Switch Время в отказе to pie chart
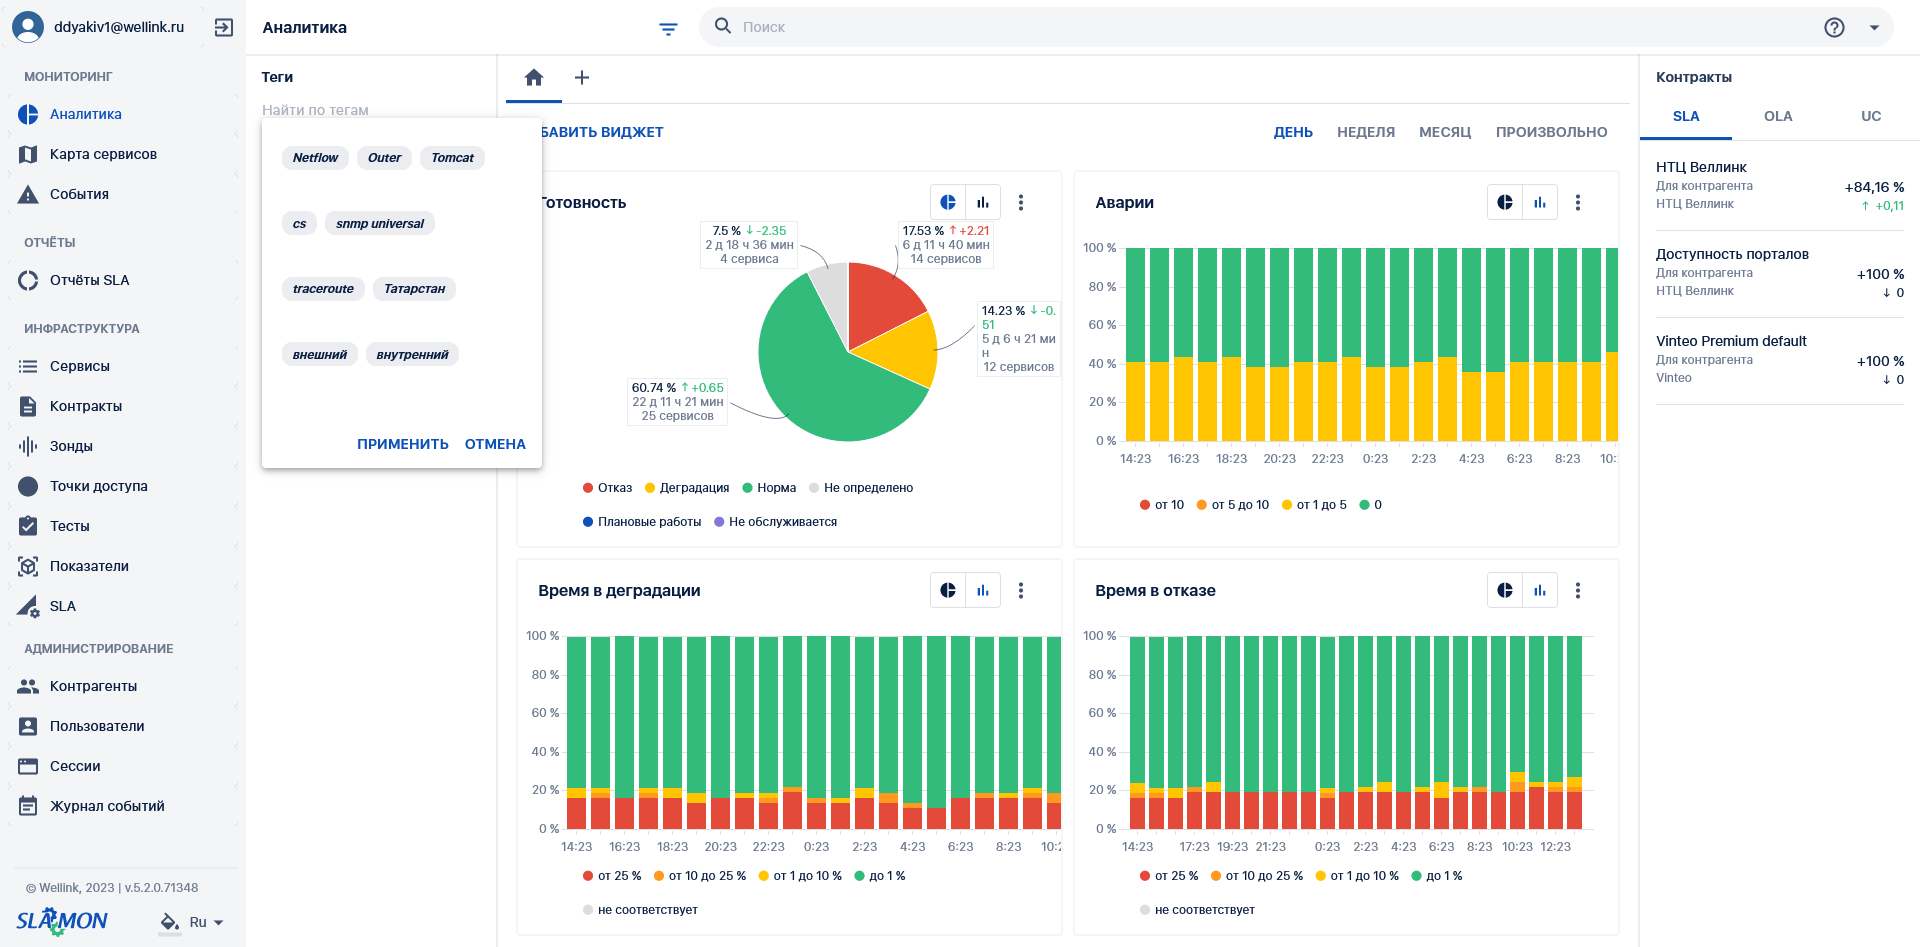The width and height of the screenshot is (1920, 947). coord(1505,590)
